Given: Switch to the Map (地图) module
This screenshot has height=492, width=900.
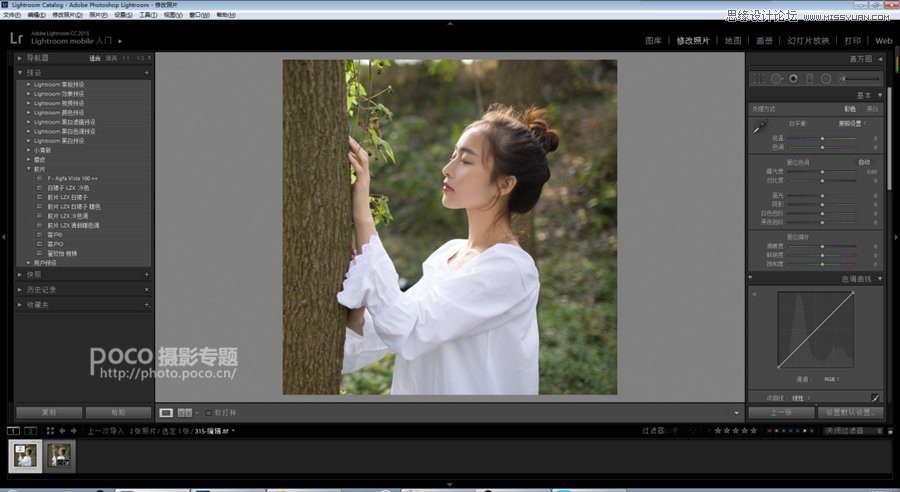Looking at the screenshot, I should tap(733, 41).
